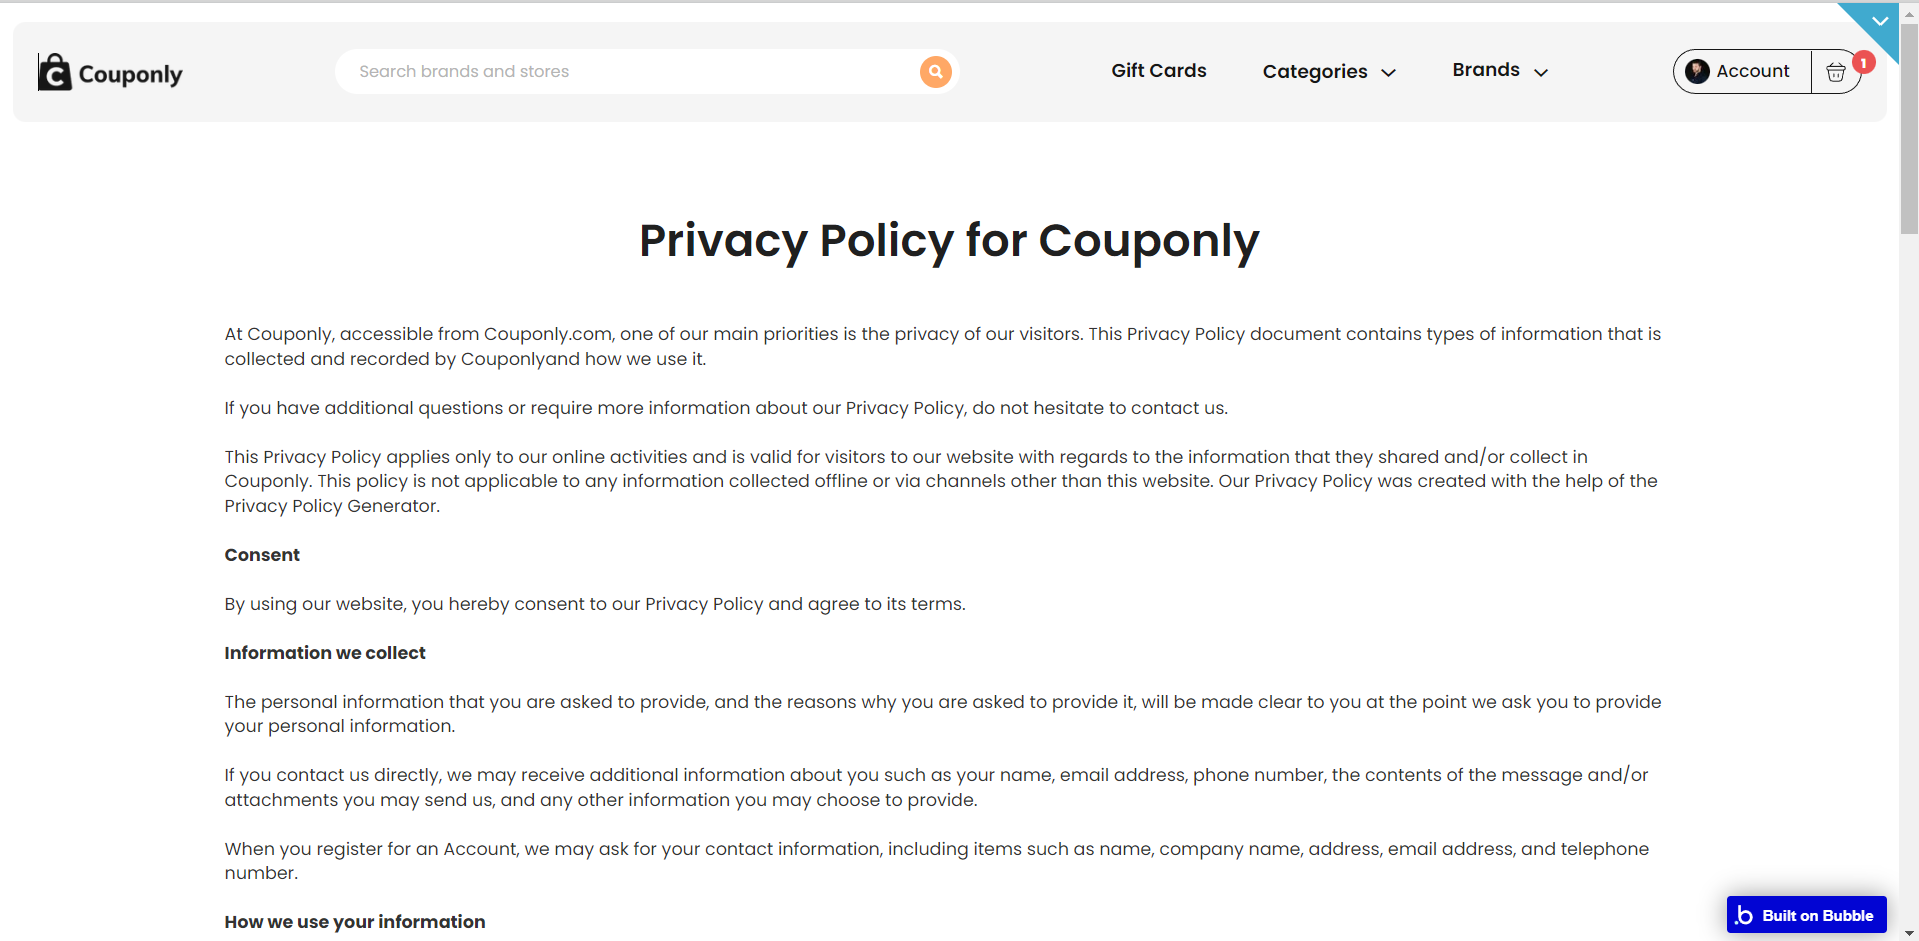This screenshot has height=941, width=1919.
Task: Open the shopping basket icon
Action: pos(1835,72)
